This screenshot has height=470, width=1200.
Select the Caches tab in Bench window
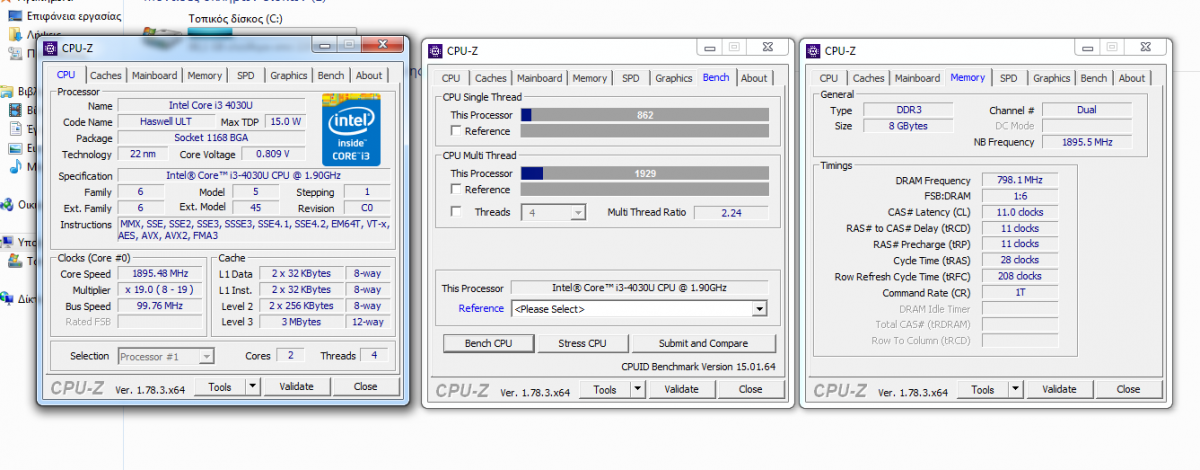[490, 78]
